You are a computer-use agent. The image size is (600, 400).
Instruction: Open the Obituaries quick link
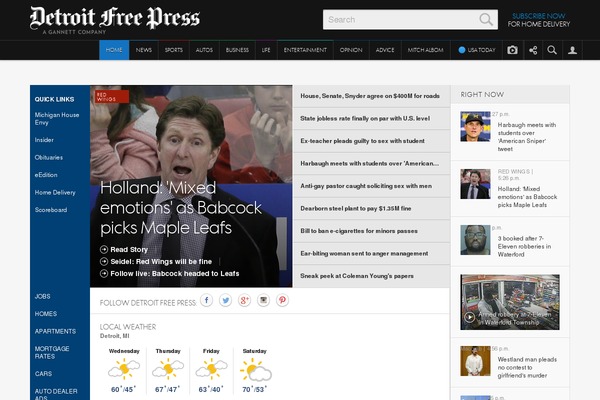pos(49,157)
